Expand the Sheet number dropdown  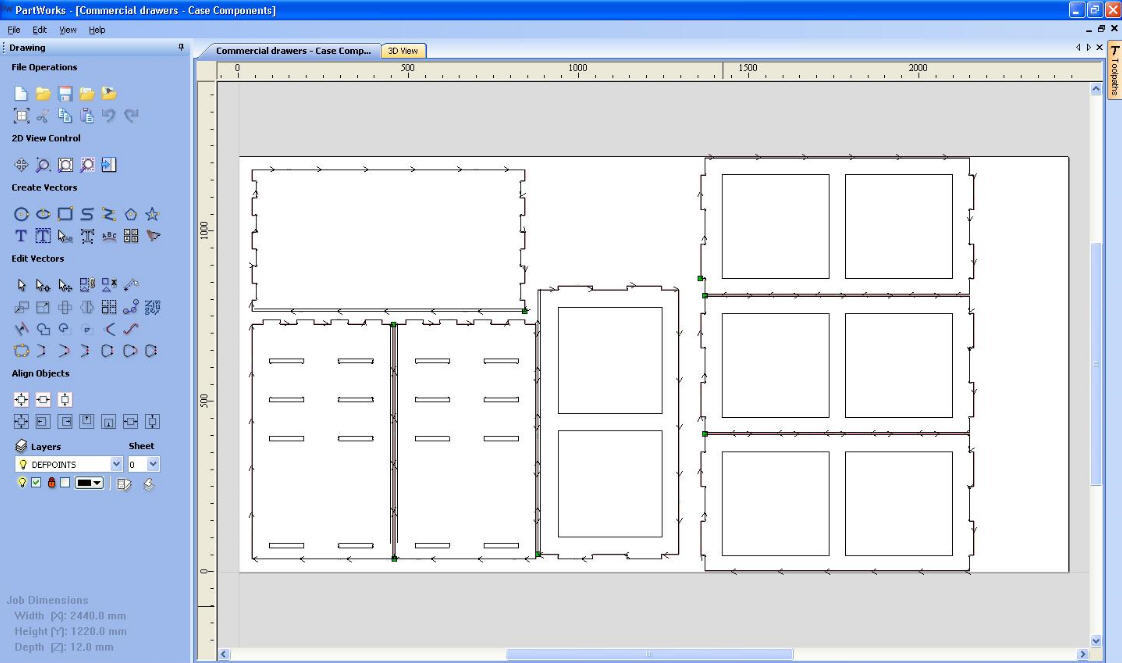pos(152,464)
